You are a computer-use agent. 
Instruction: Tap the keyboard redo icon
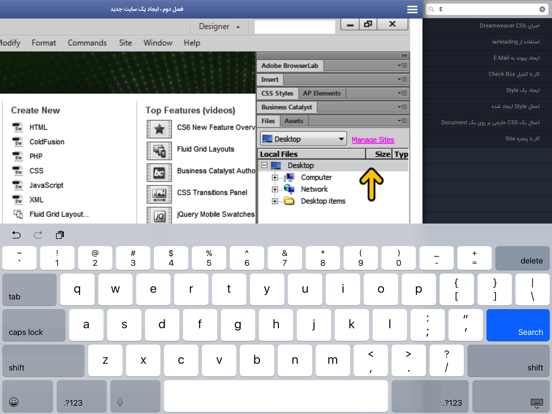[38, 235]
